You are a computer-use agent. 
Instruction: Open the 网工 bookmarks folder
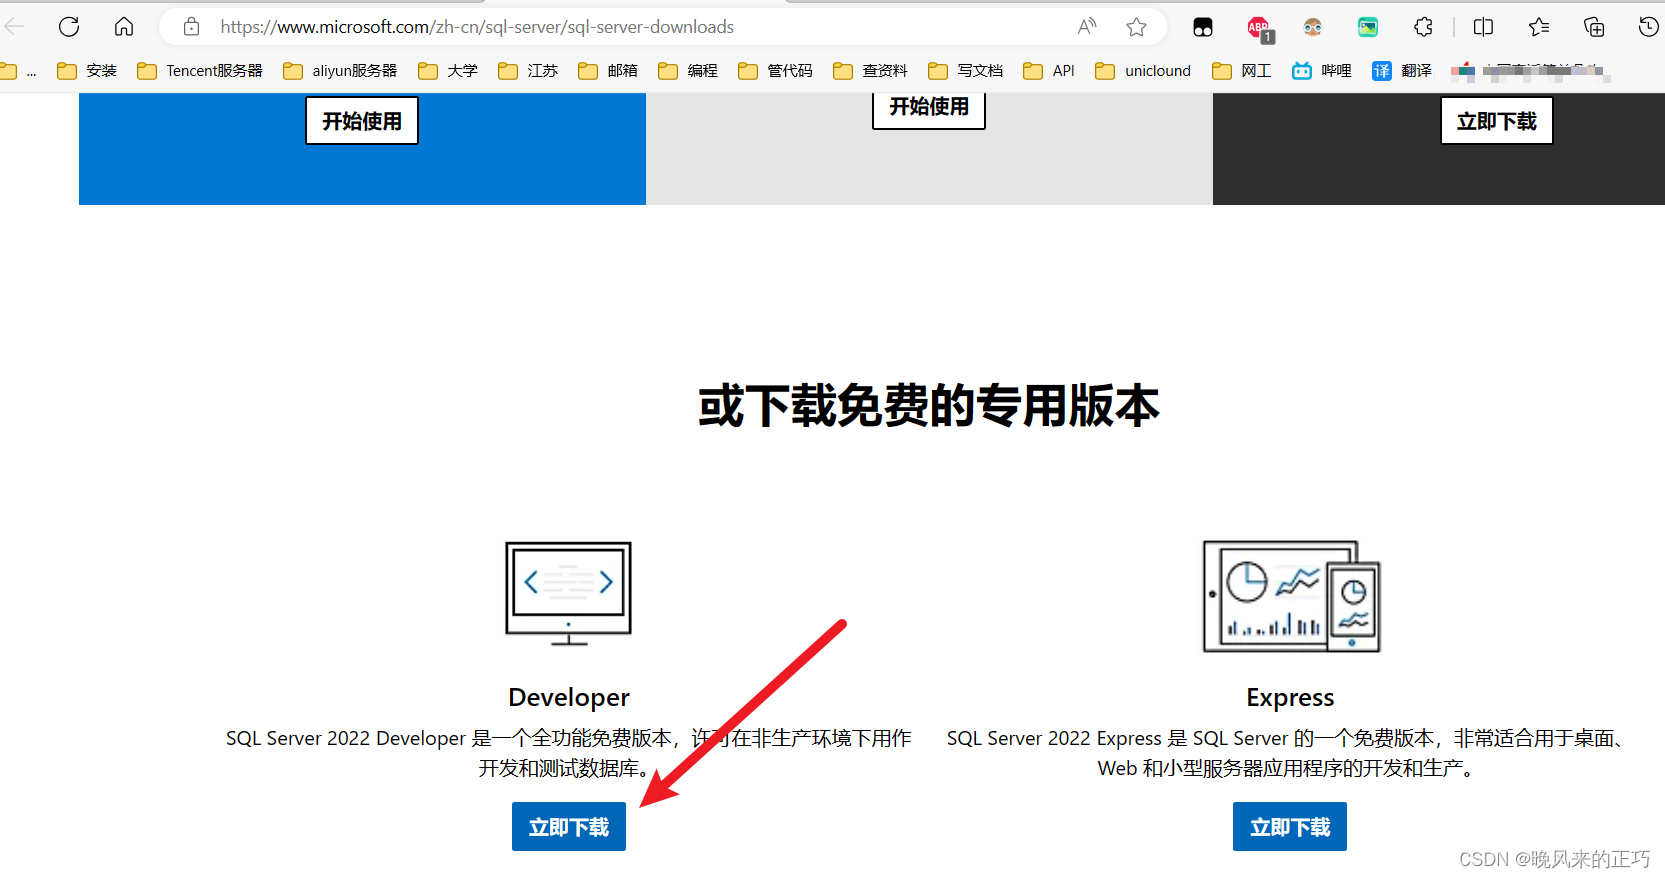(1241, 71)
